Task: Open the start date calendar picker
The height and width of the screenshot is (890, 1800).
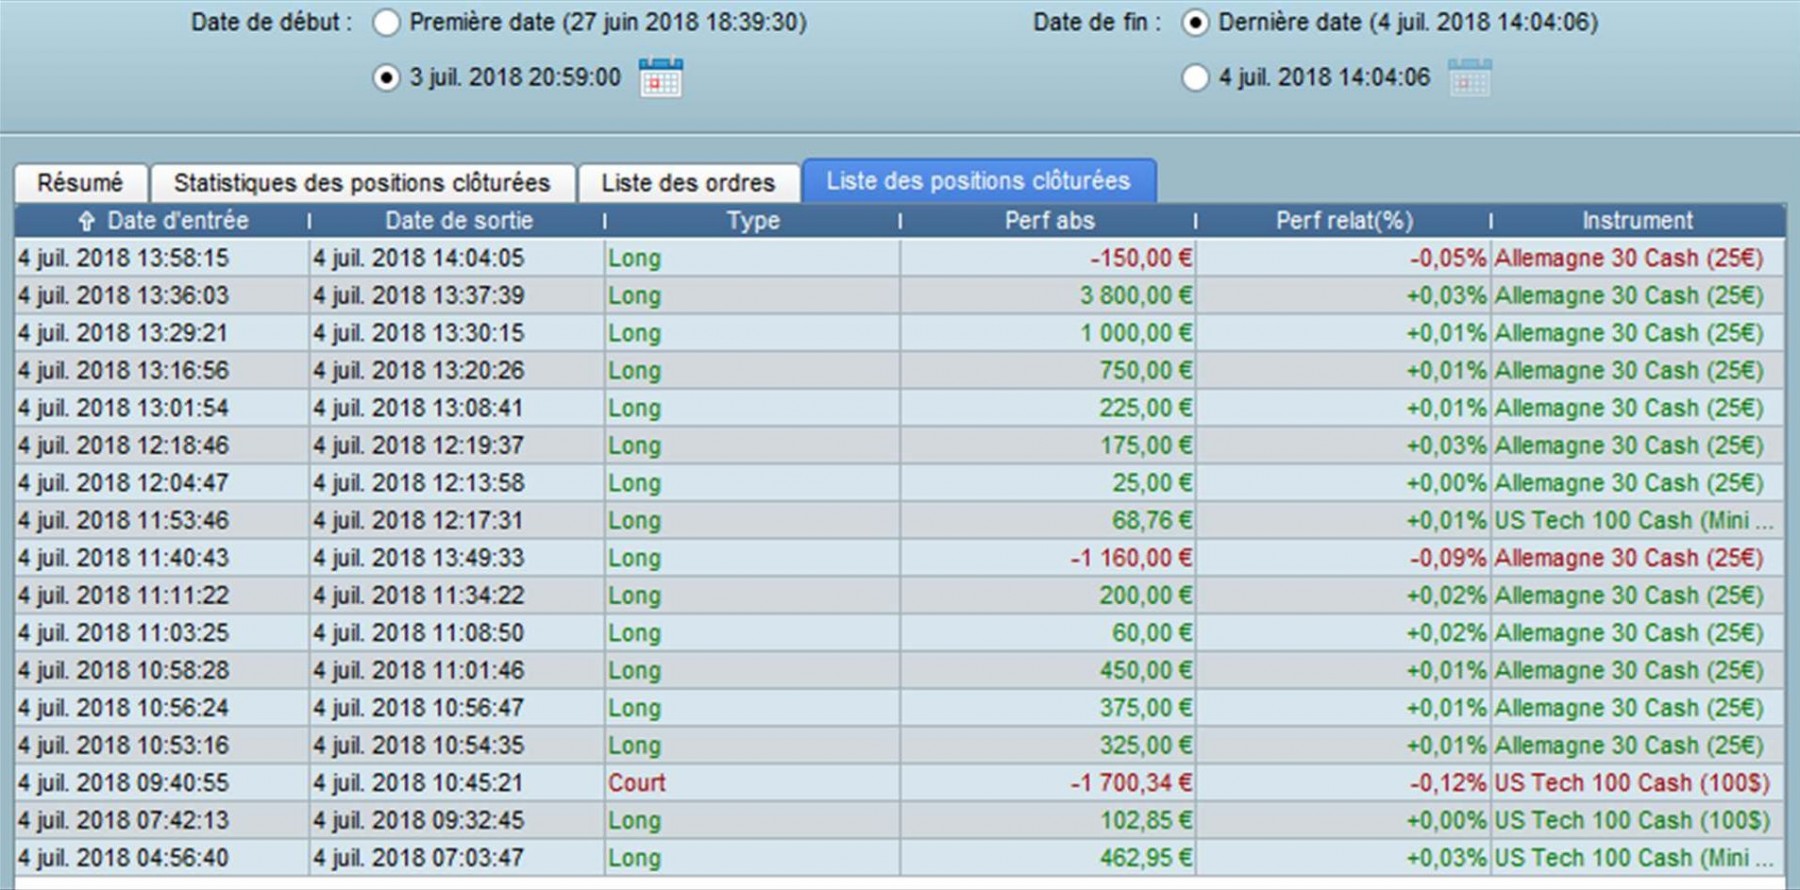Action: (660, 77)
